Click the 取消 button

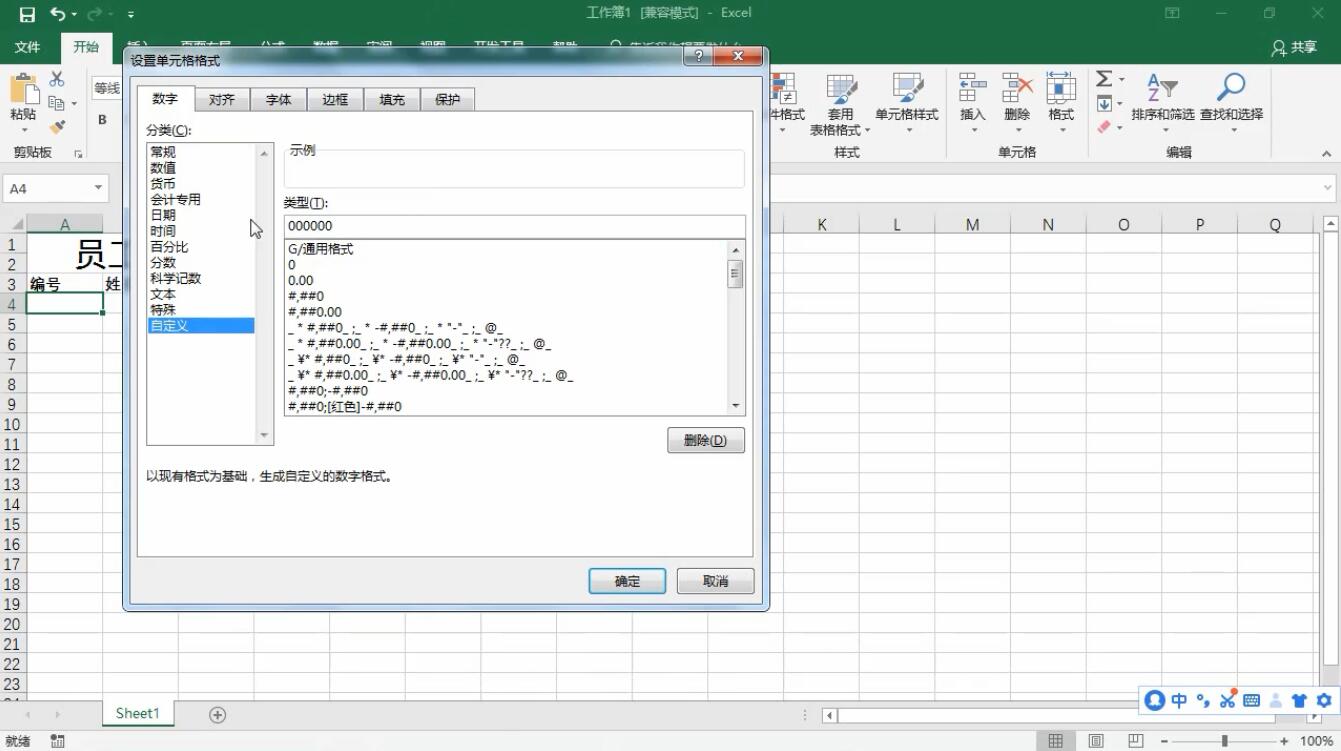[x=715, y=581]
